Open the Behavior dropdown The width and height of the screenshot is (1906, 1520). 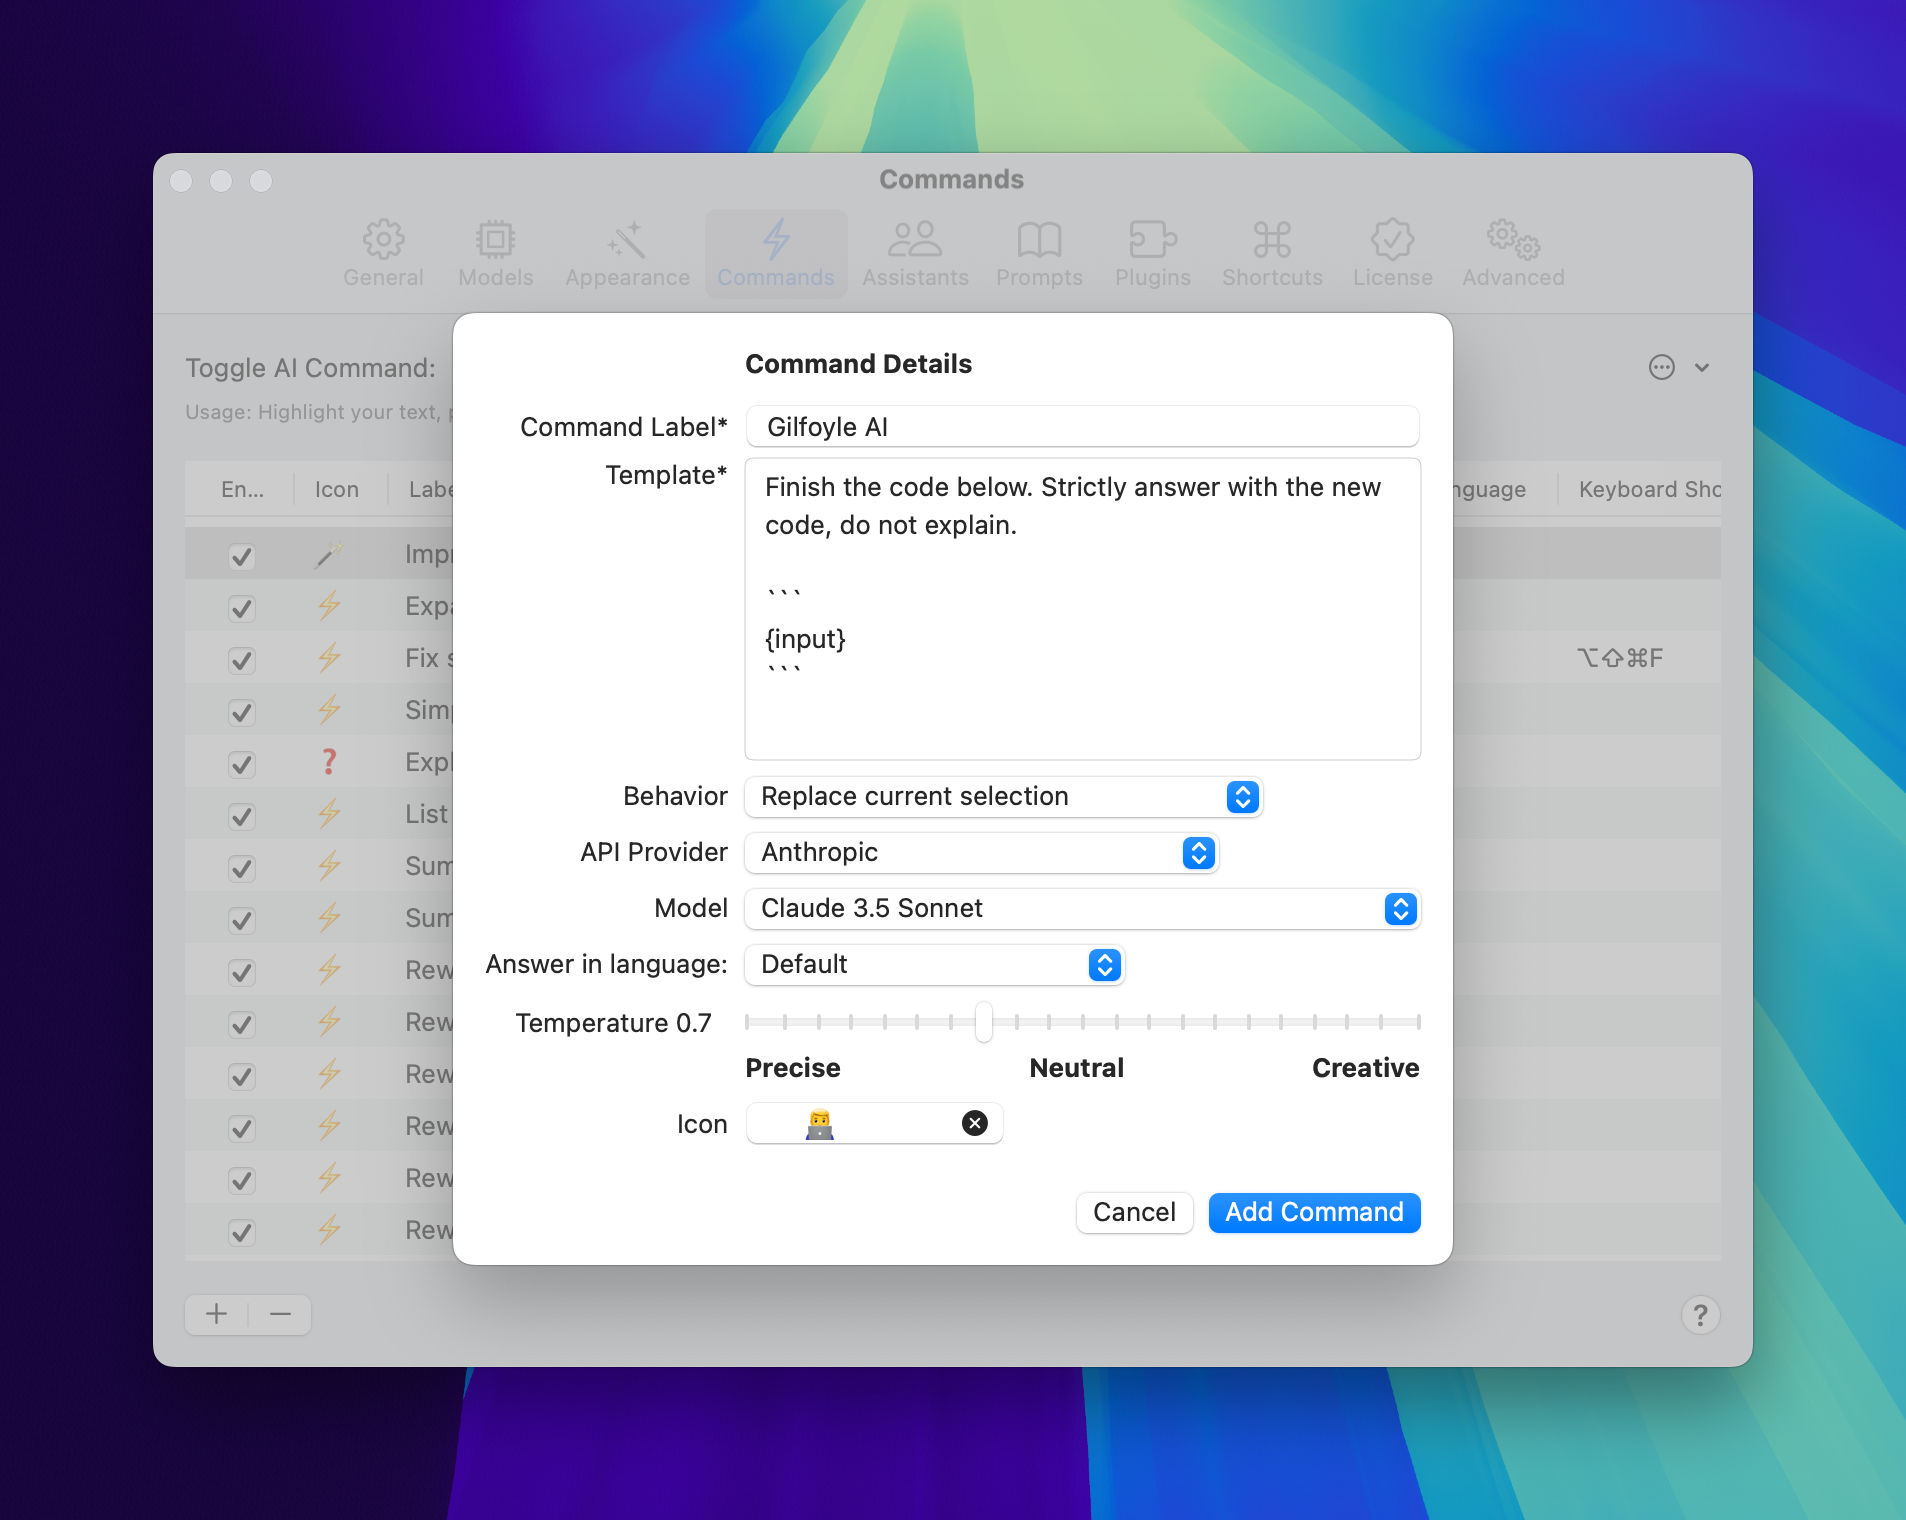pyautogui.click(x=1240, y=797)
